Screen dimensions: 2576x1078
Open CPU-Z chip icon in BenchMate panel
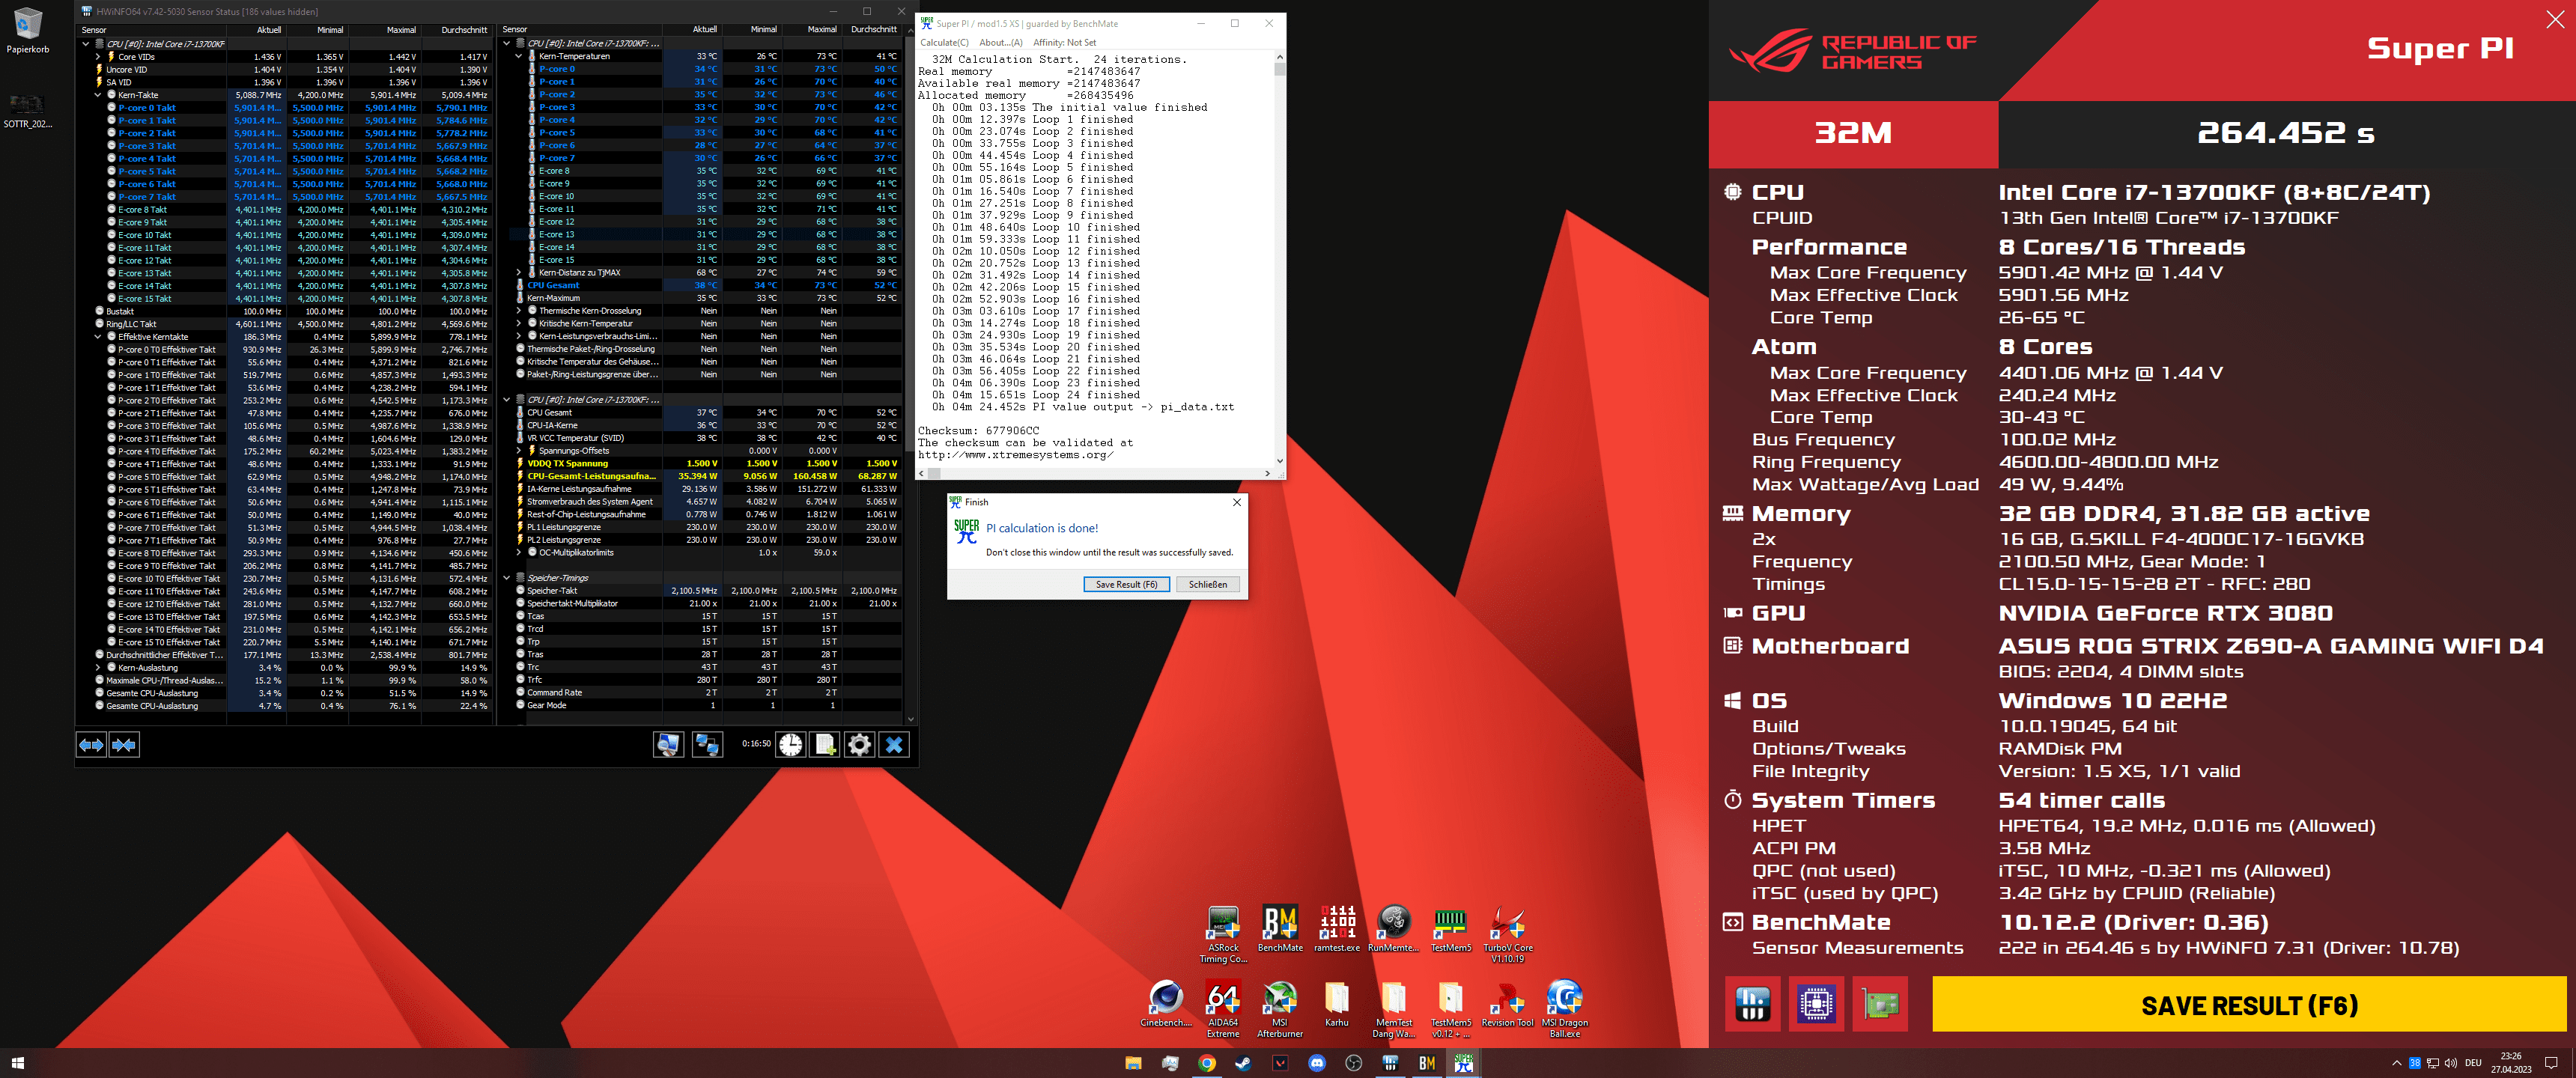point(1816,1004)
